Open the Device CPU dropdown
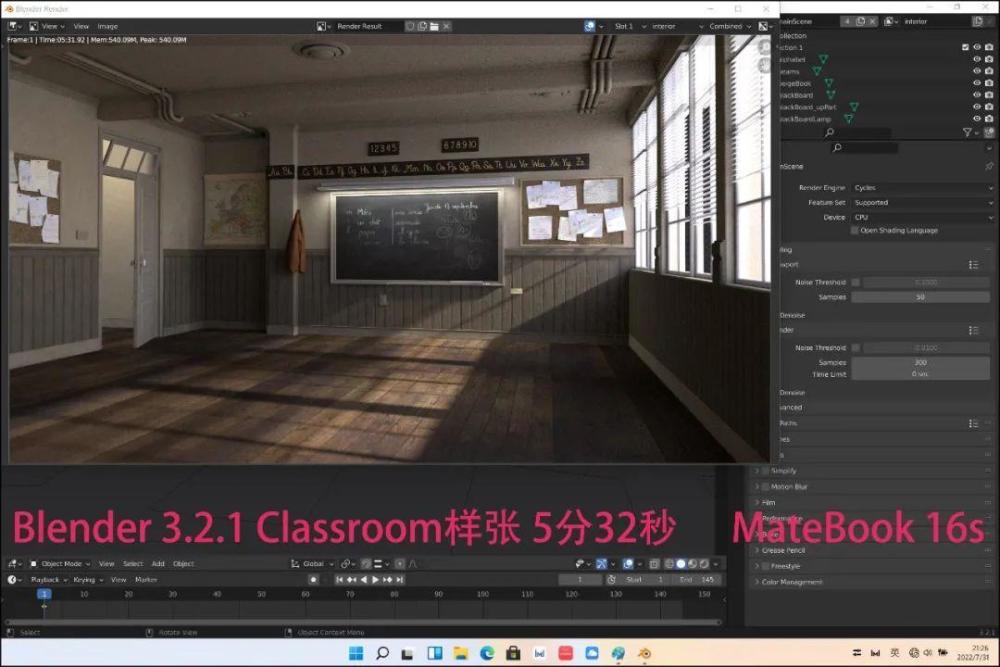The width and height of the screenshot is (1000, 667). tap(923, 217)
